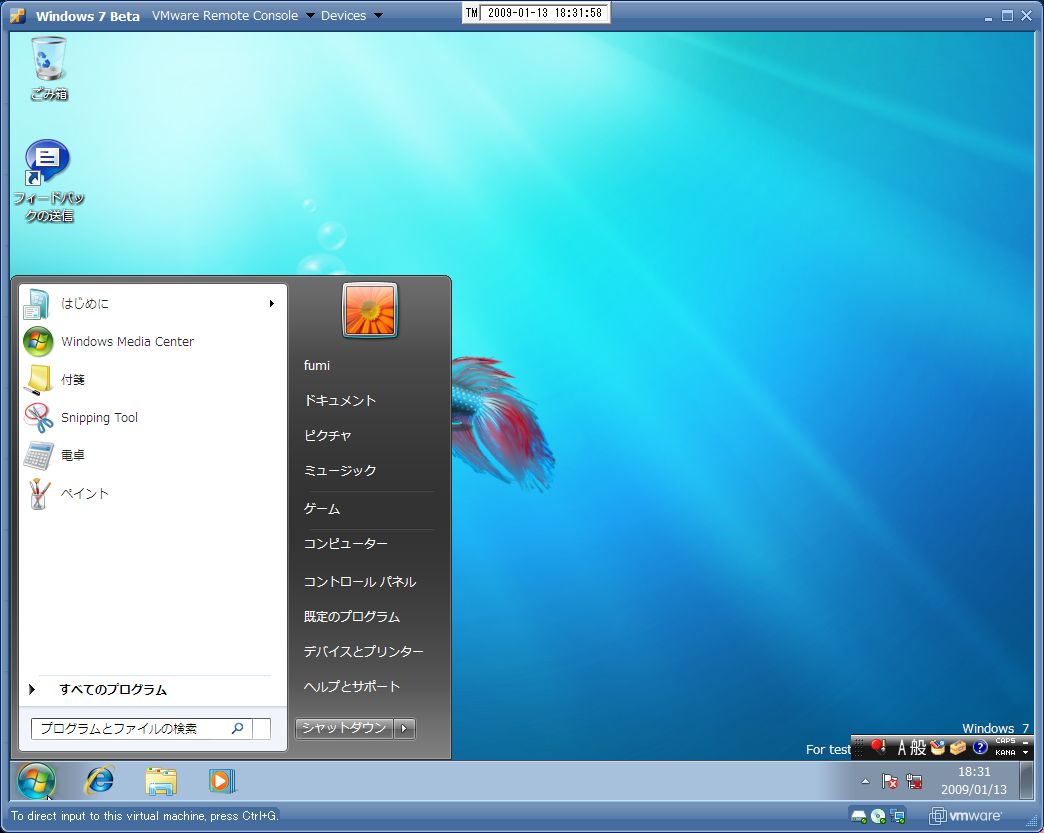
Task: Open ミュージック from Start menu
Action: click(x=340, y=471)
